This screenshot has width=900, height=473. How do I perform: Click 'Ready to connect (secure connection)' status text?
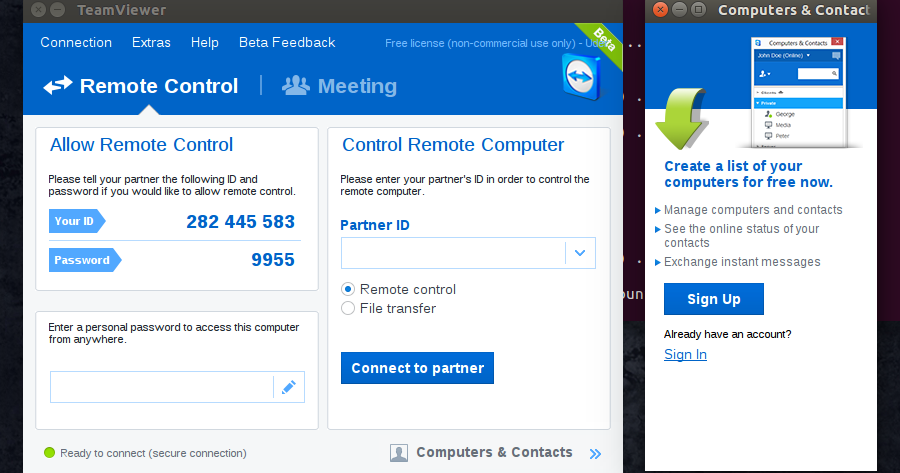coord(153,453)
